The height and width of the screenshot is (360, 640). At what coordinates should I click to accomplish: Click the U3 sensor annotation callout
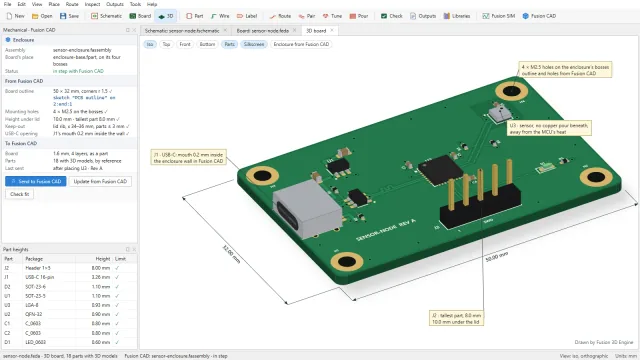tap(549, 129)
